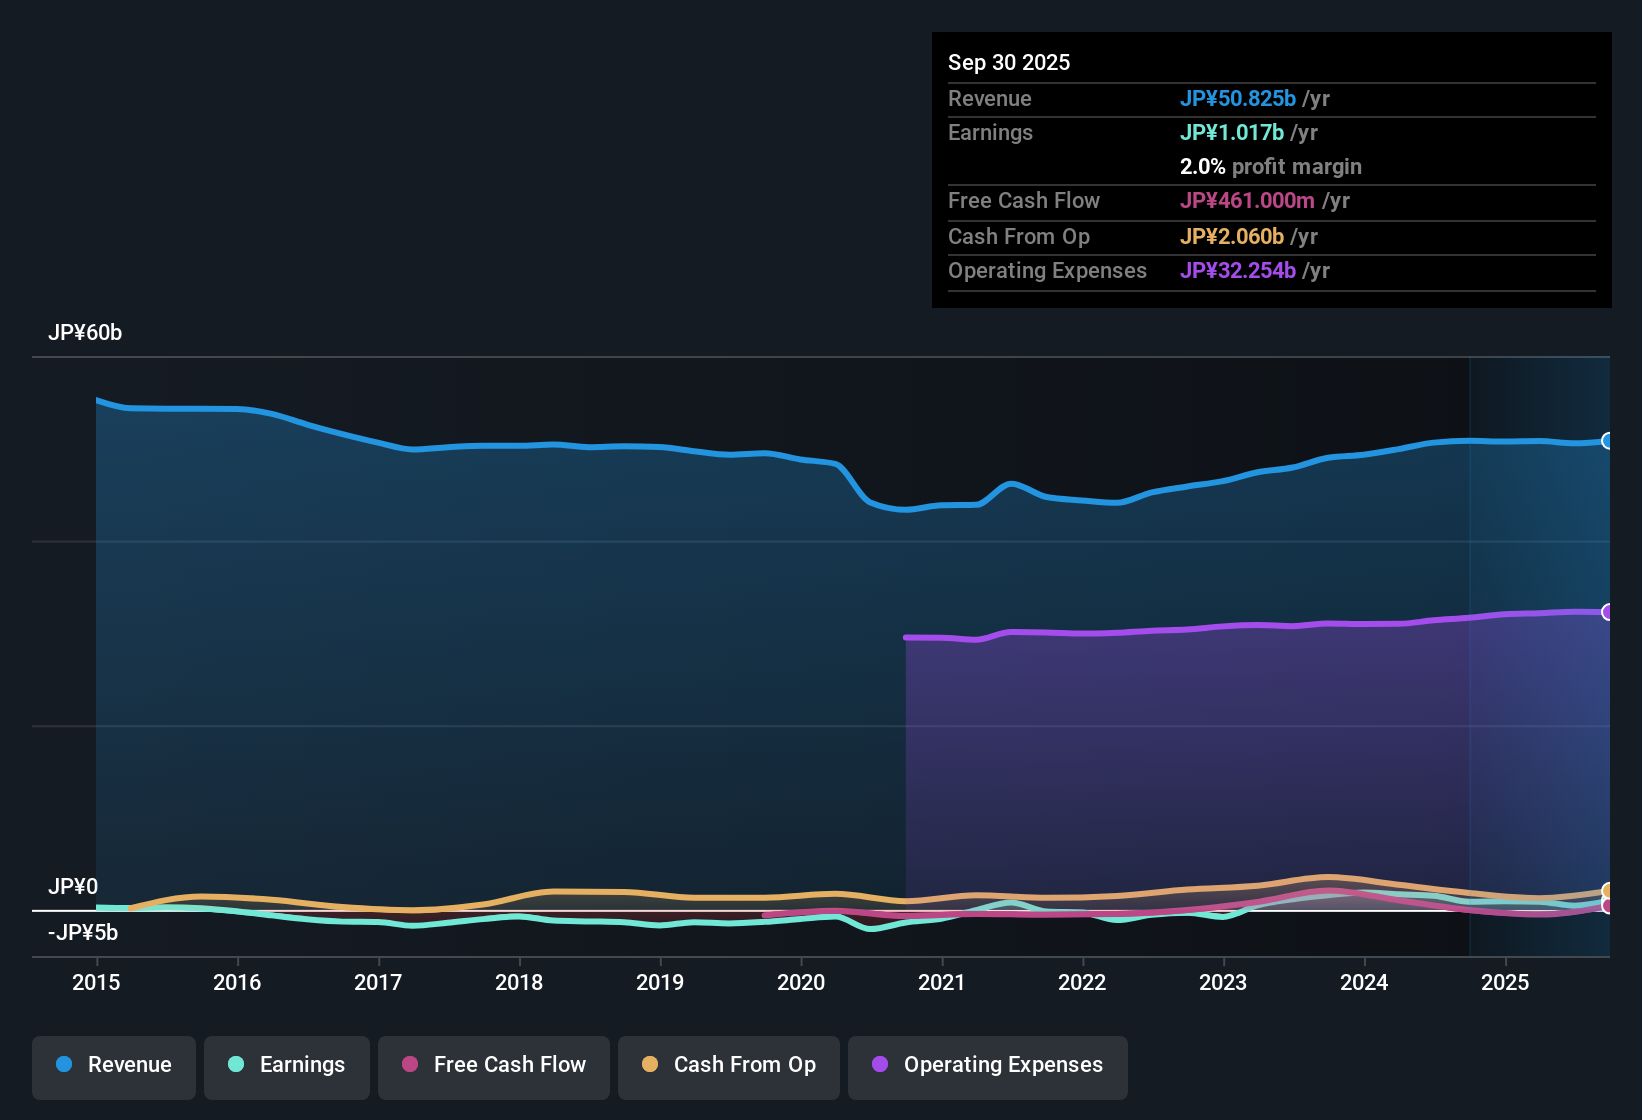
Task: Click the Cash From Op legend button
Action: [x=728, y=1065]
